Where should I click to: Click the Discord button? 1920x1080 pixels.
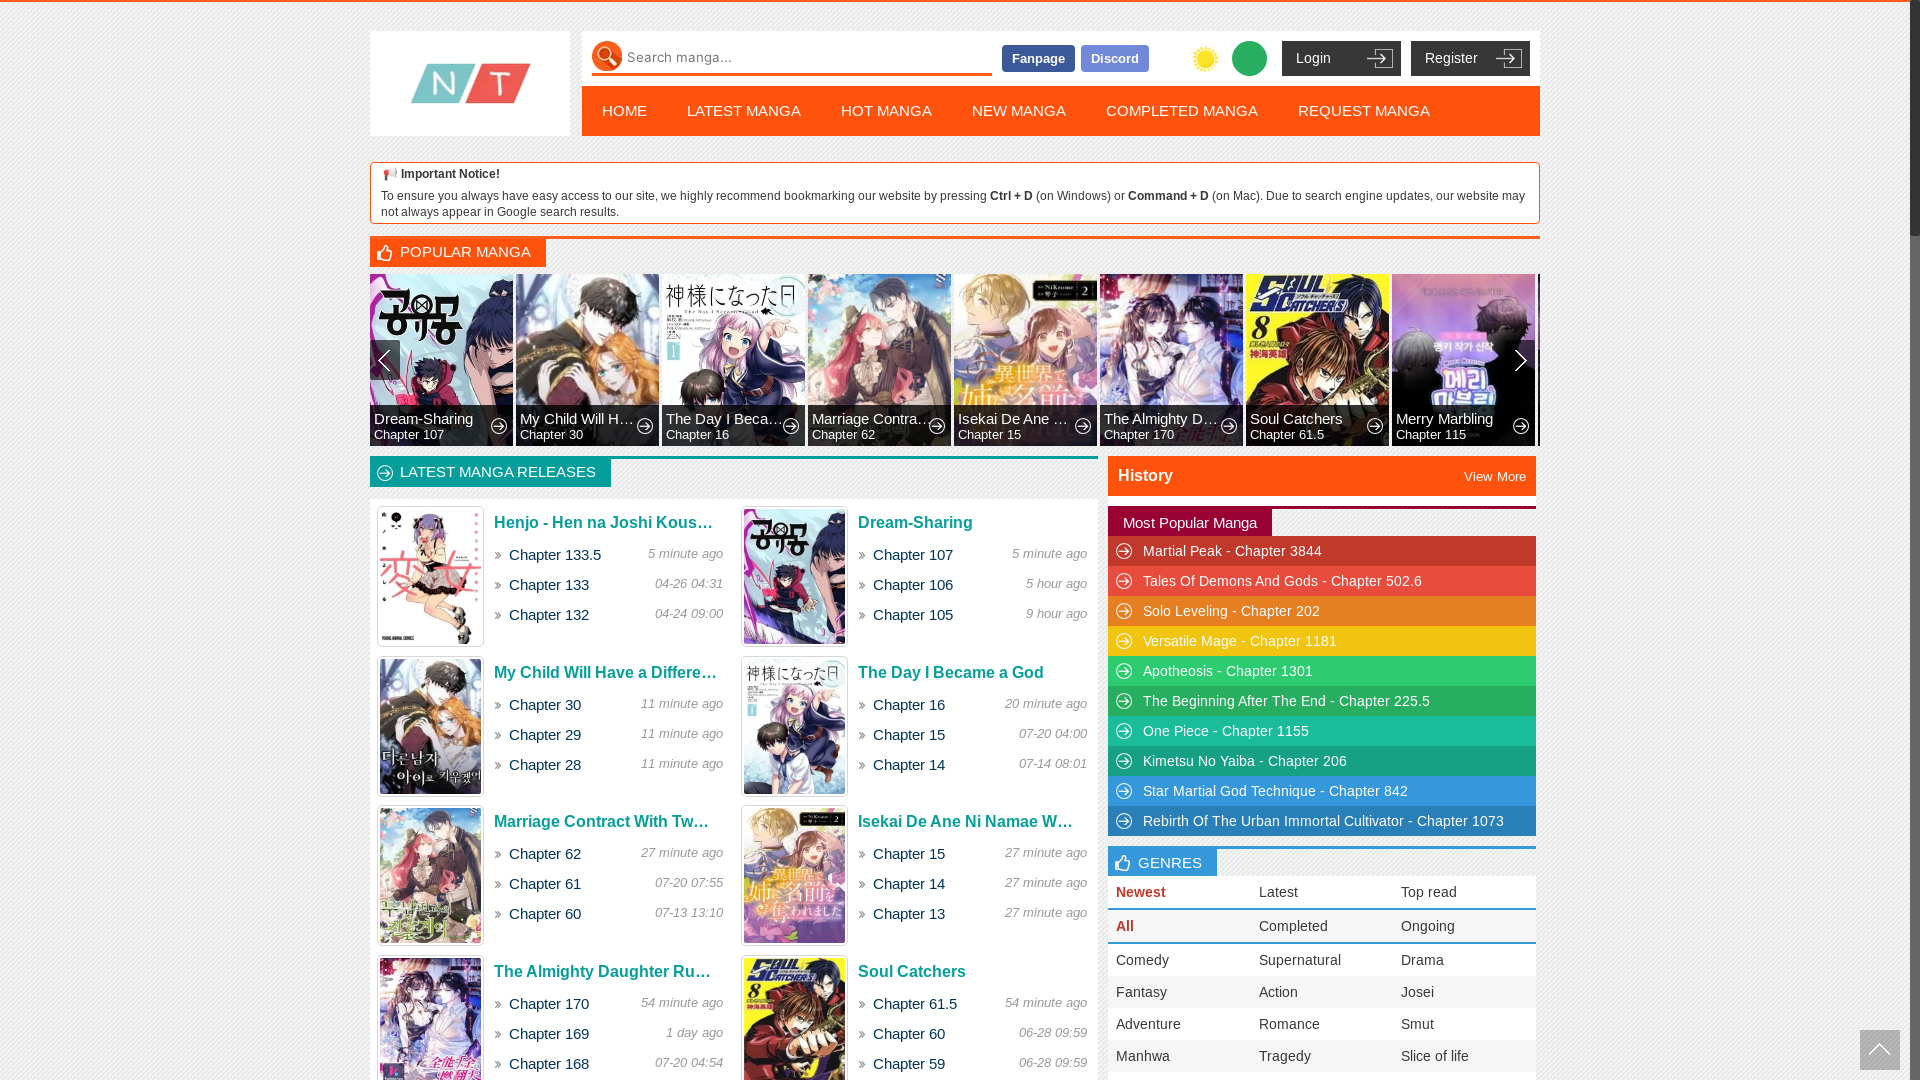(x=1115, y=58)
